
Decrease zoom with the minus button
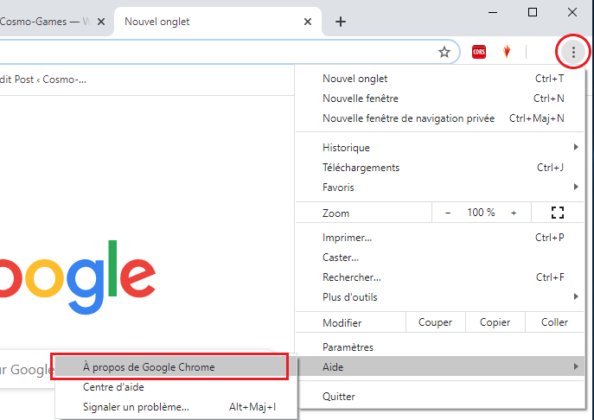[448, 213]
